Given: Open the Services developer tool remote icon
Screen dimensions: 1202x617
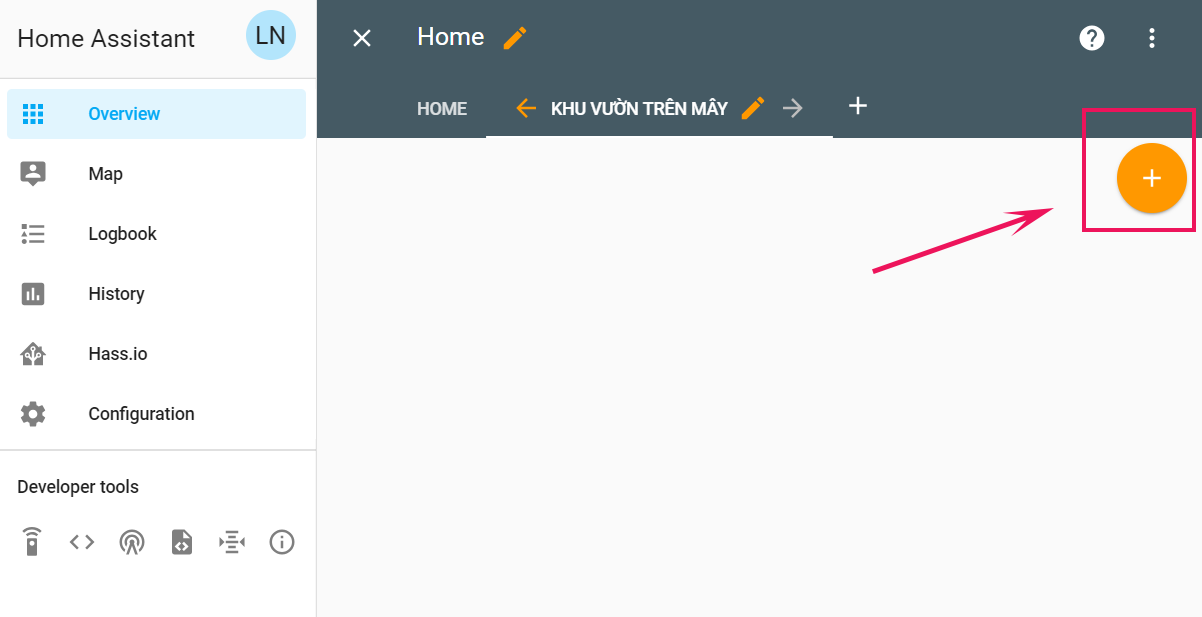Looking at the screenshot, I should click(32, 542).
